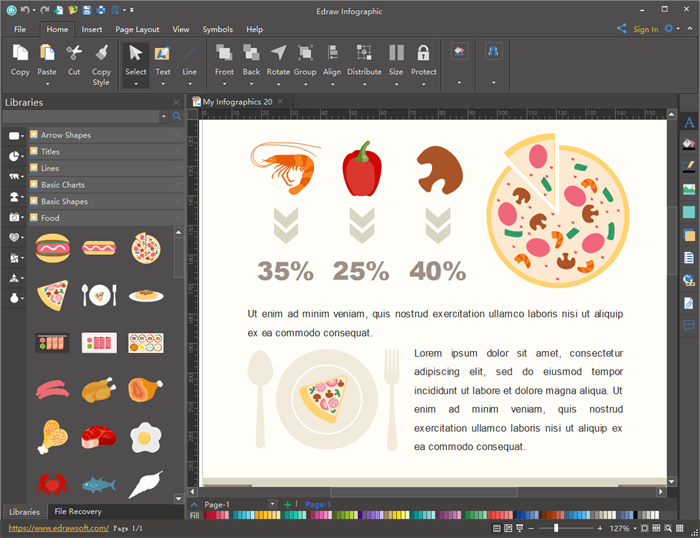Image resolution: width=700 pixels, height=538 pixels.
Task: Expand the Basic Charts library category
Action: click(x=62, y=185)
